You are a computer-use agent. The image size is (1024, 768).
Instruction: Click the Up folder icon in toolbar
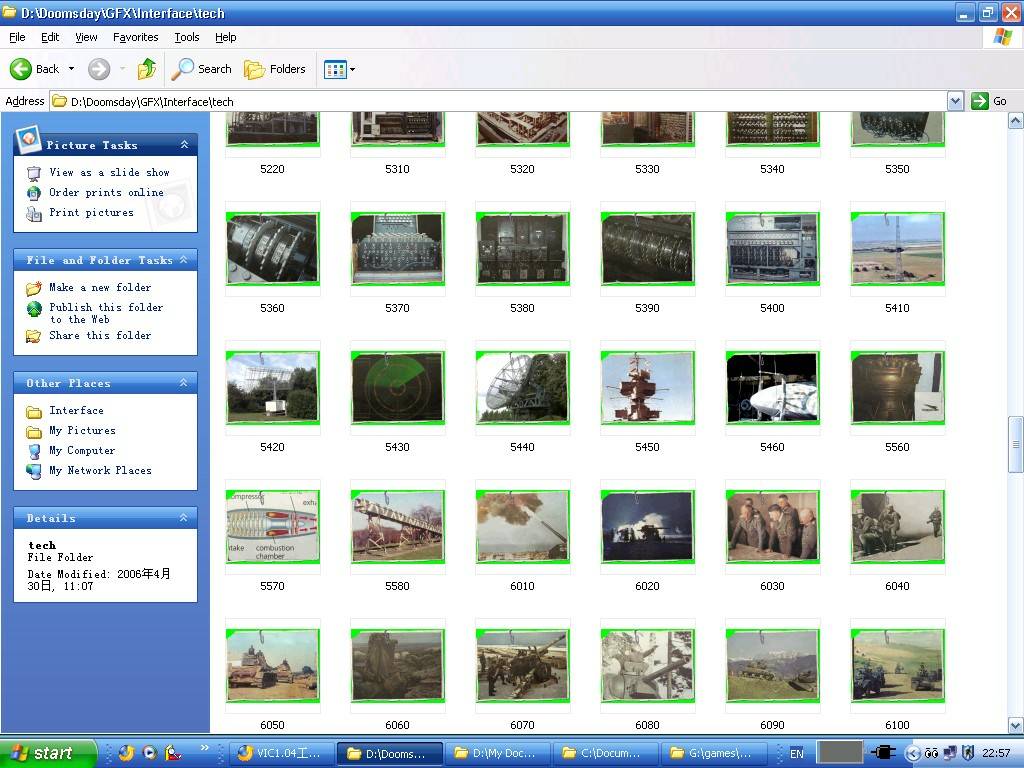tap(147, 69)
